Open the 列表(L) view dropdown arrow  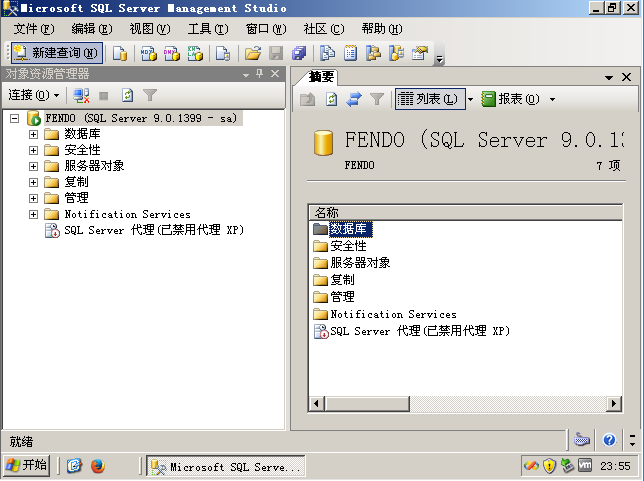click(x=471, y=99)
